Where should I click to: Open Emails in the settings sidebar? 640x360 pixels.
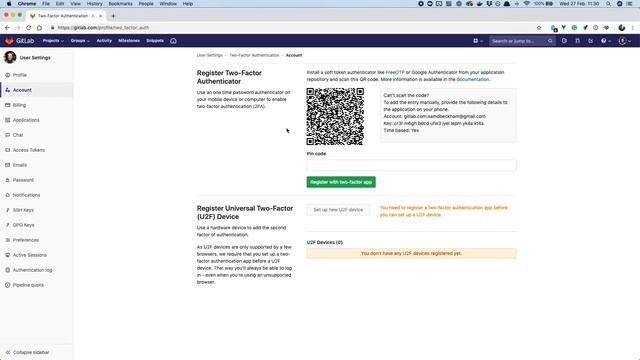coord(20,165)
